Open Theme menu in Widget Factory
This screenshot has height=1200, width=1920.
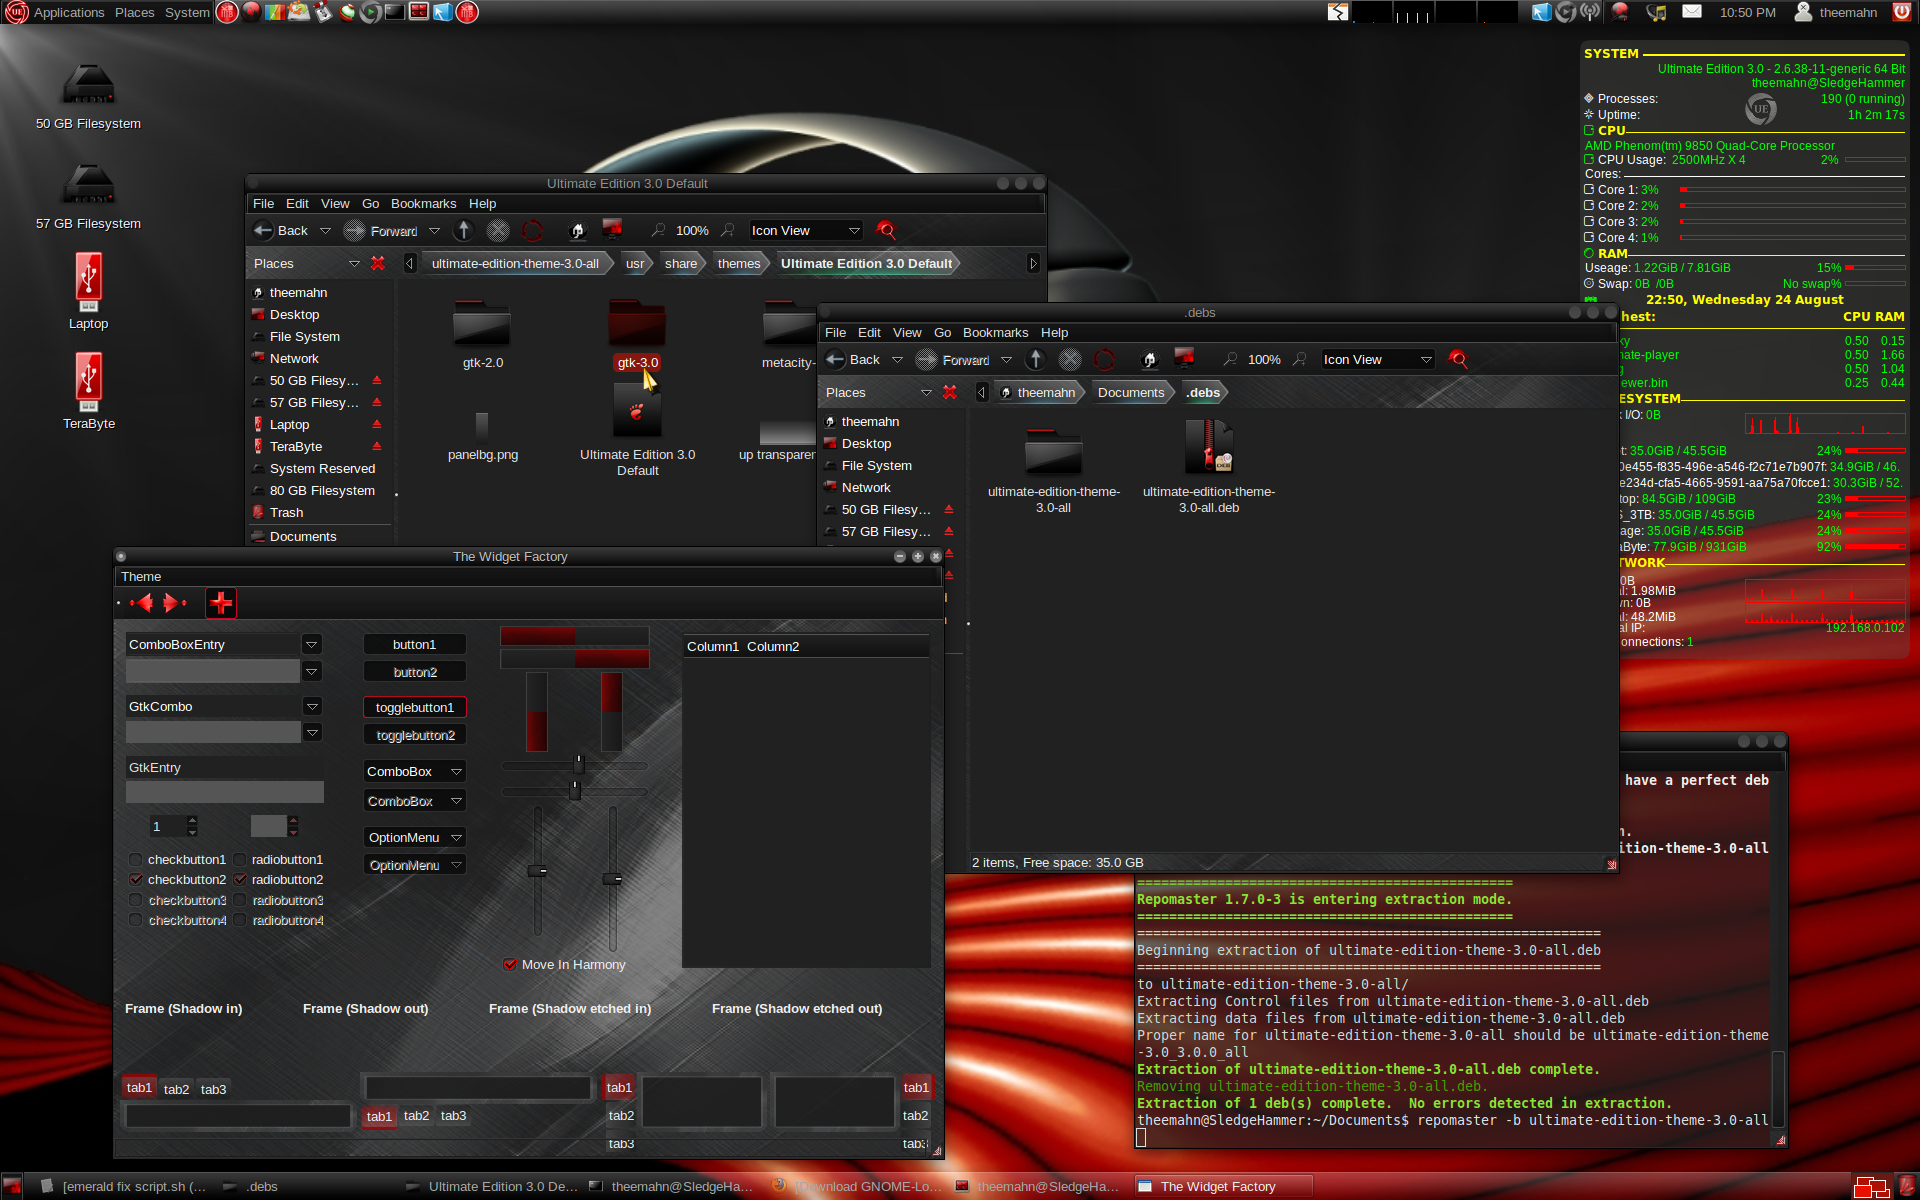(141, 576)
